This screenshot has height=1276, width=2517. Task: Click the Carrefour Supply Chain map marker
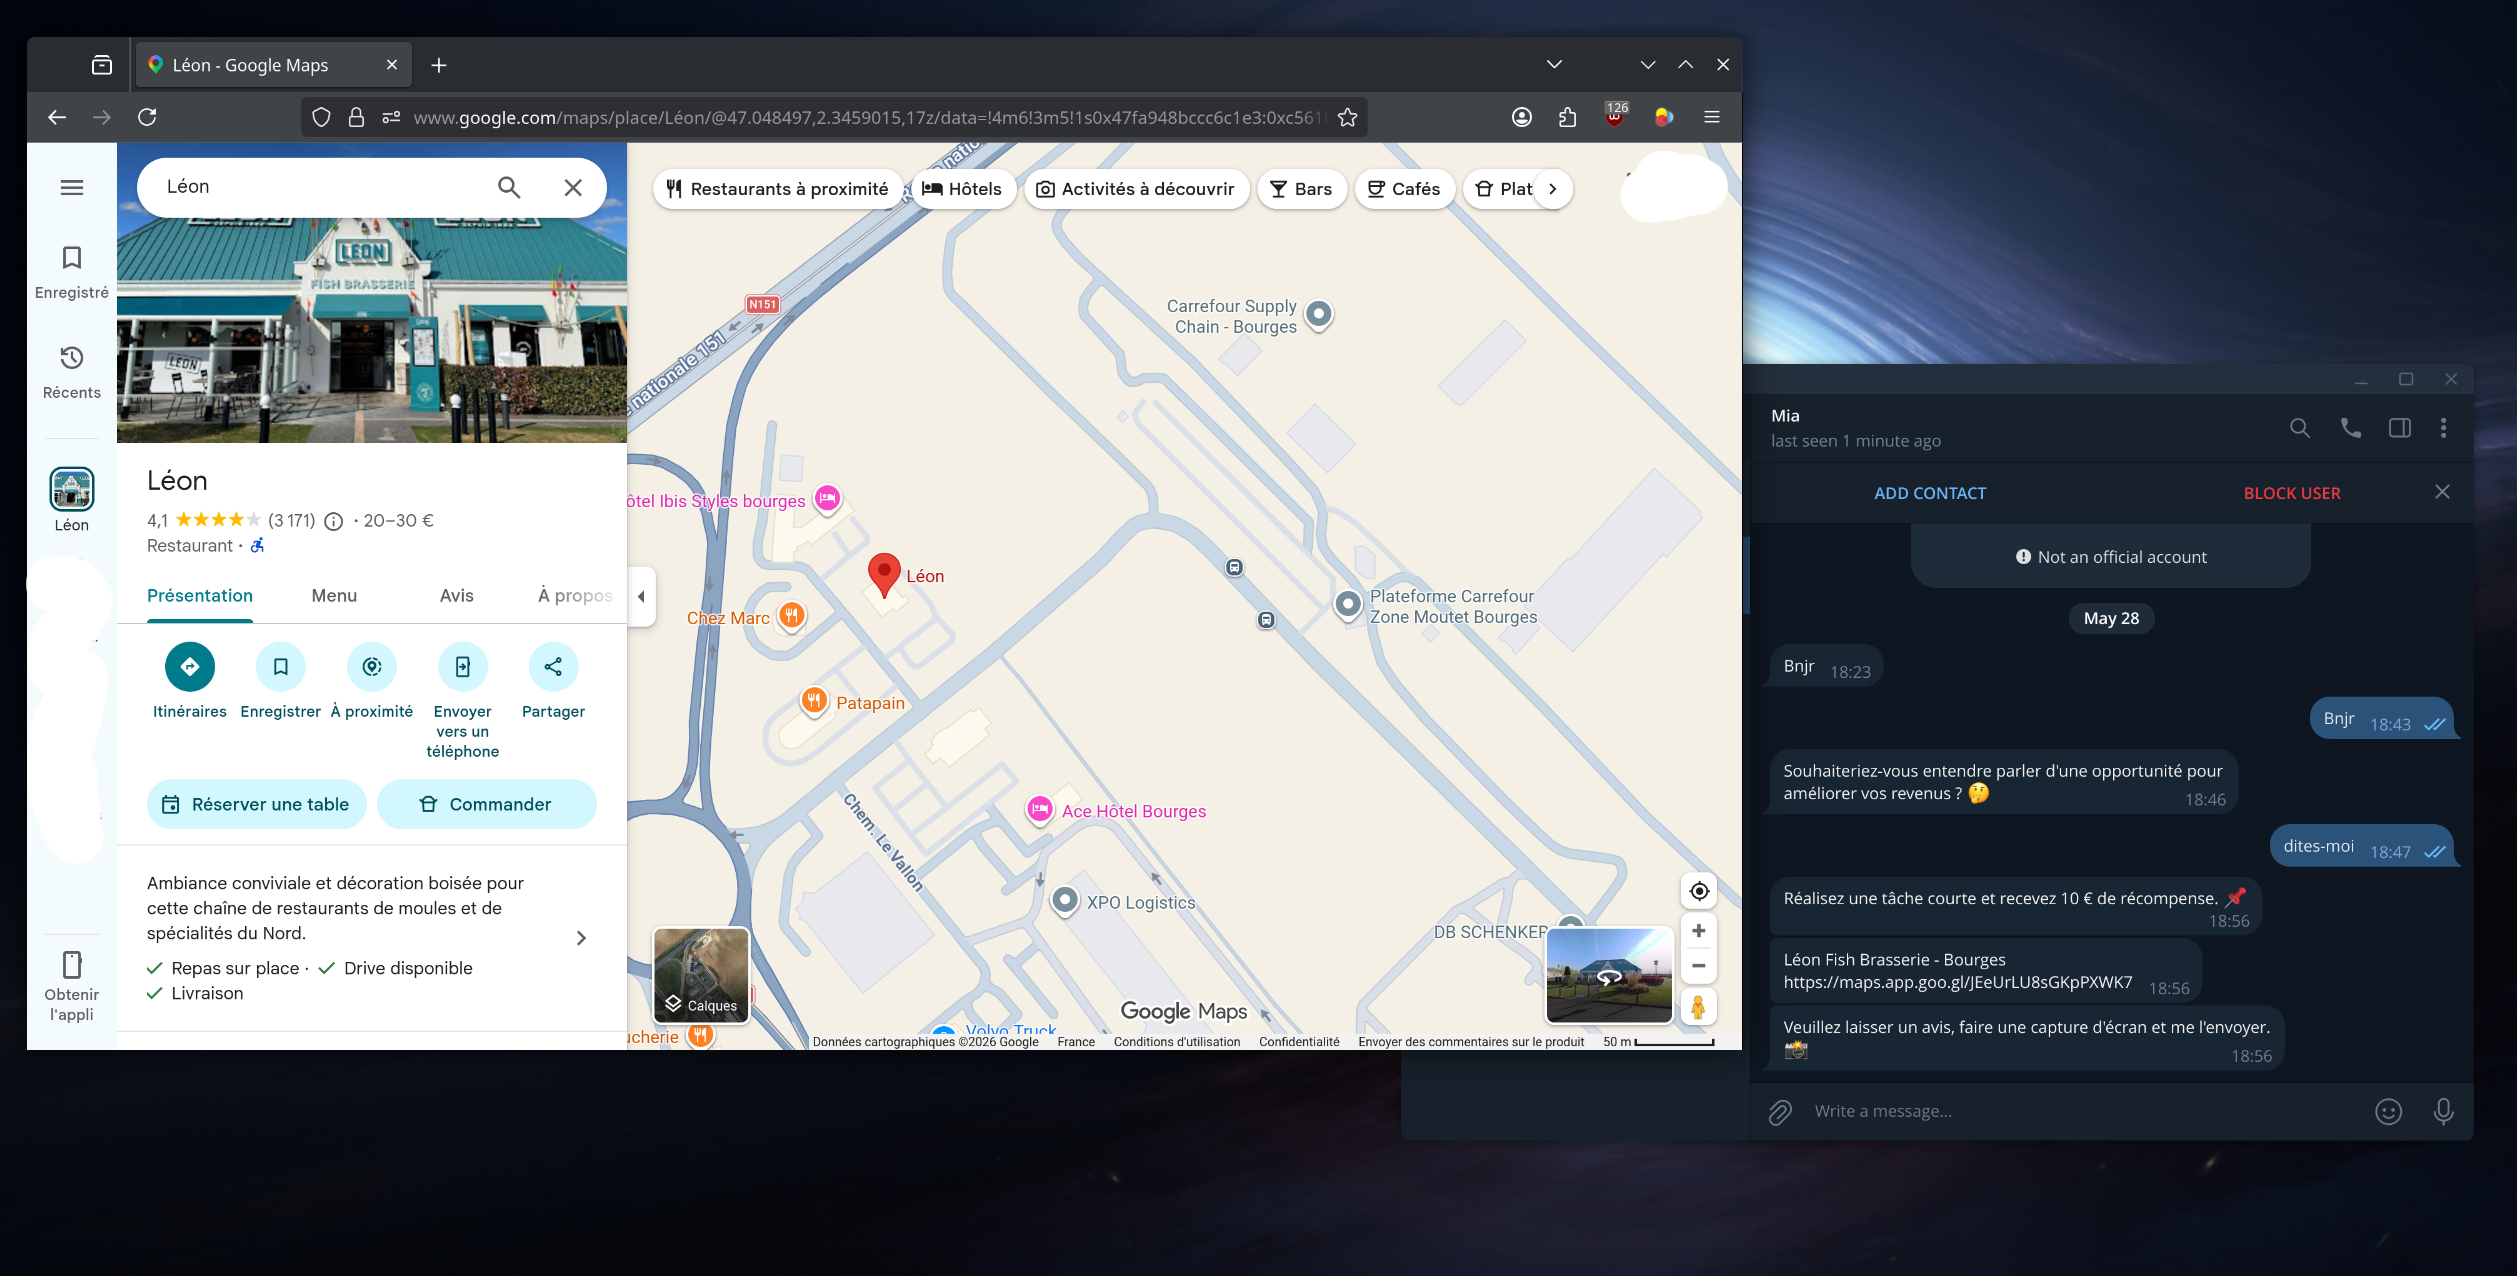pos(1319,315)
